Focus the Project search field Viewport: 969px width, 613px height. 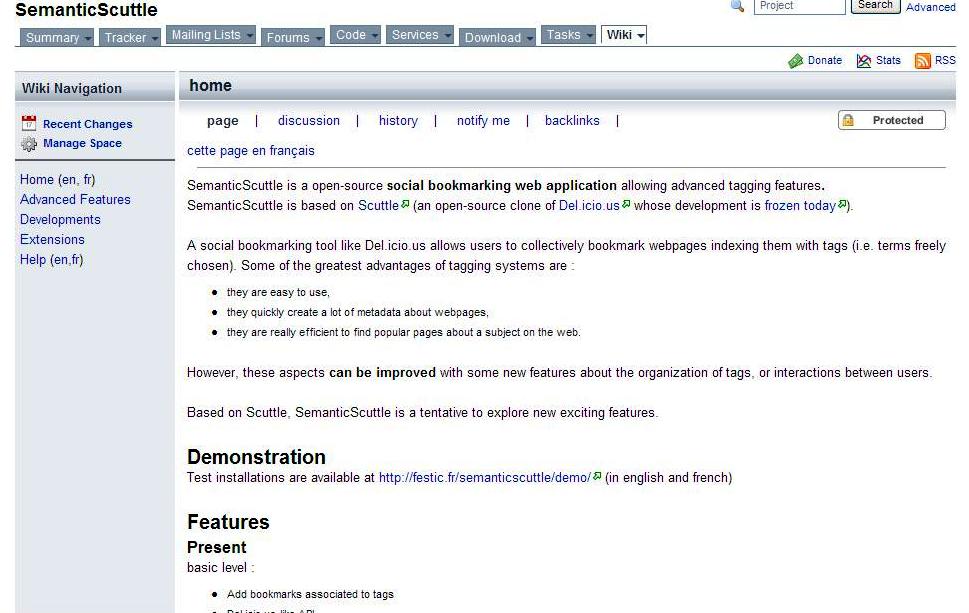click(x=800, y=6)
